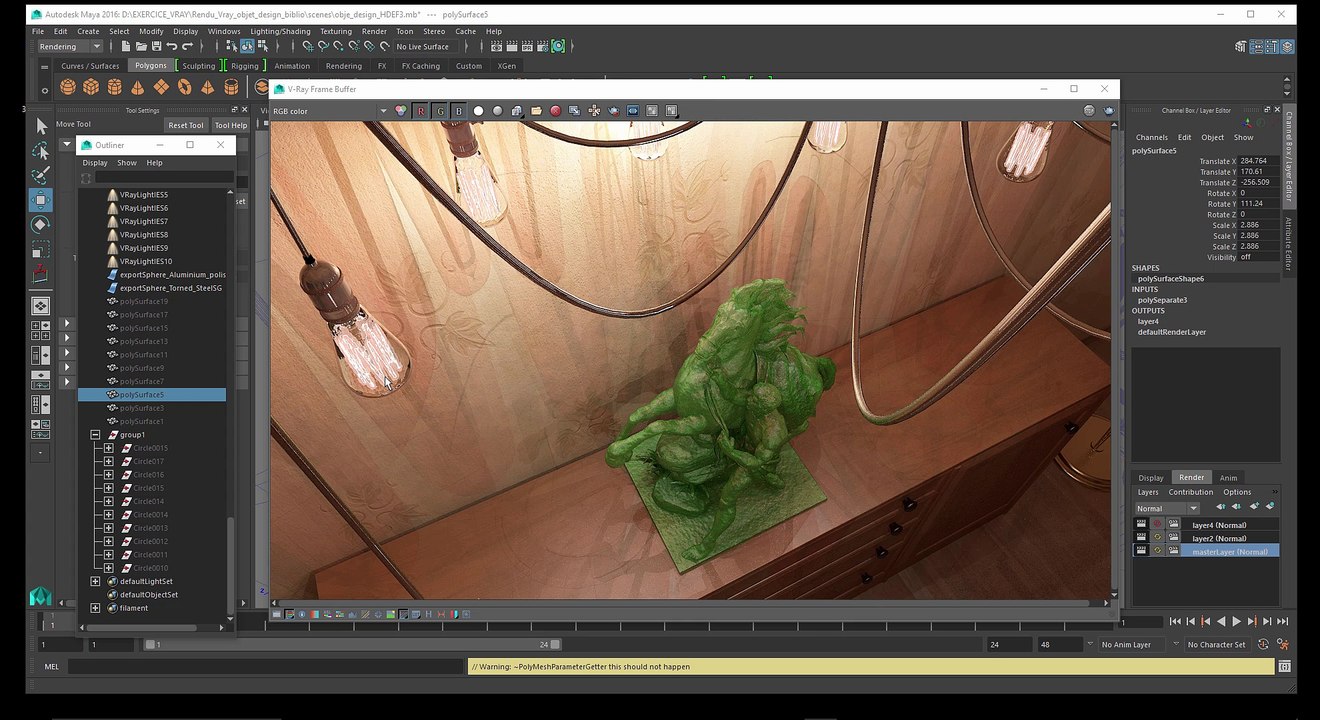1320x720 pixels.
Task: Switch to the Anim layer tab
Action: tap(1228, 477)
